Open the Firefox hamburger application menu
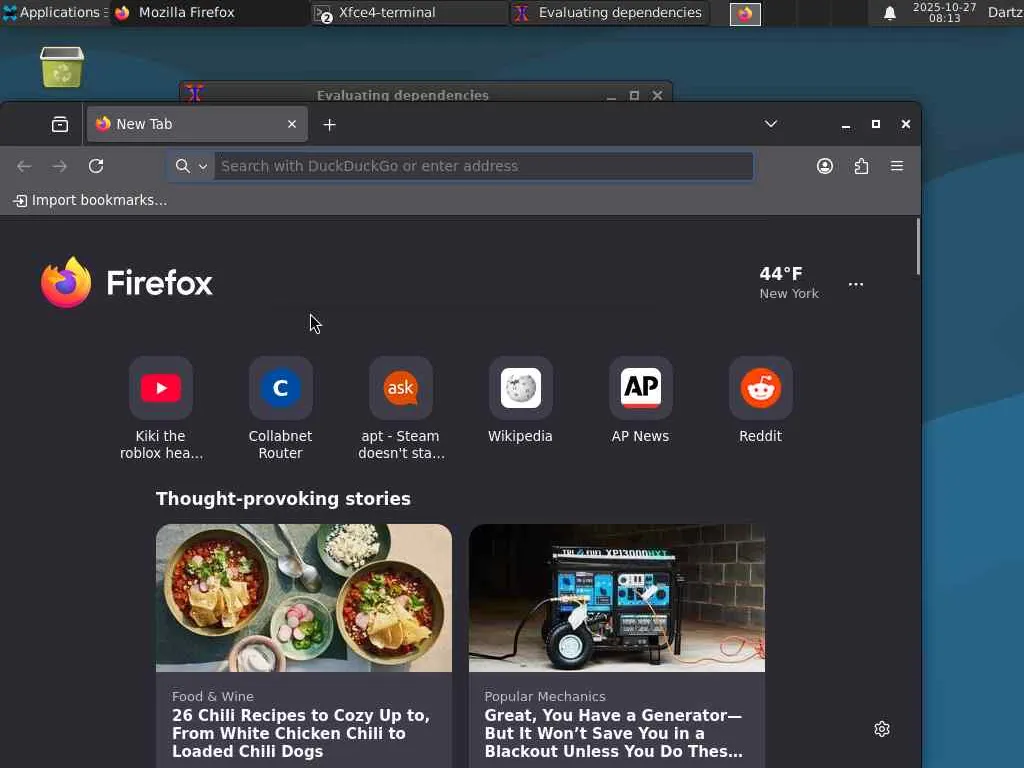The height and width of the screenshot is (768, 1024). pyautogui.click(x=897, y=166)
